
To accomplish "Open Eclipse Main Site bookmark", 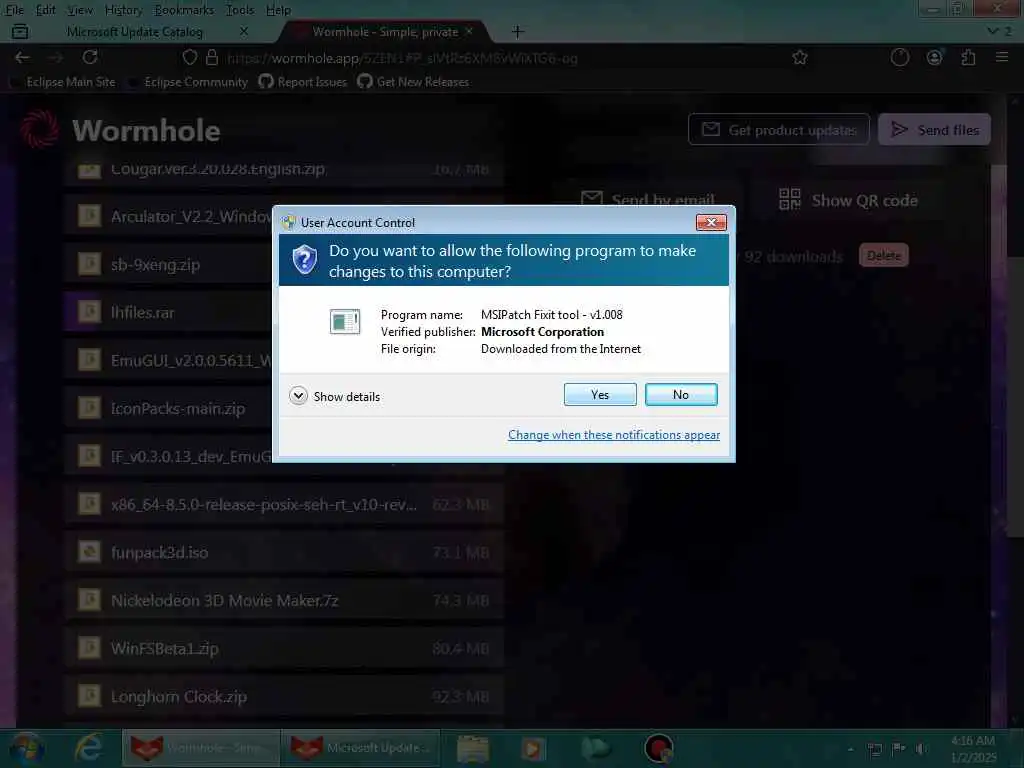I will point(63,82).
